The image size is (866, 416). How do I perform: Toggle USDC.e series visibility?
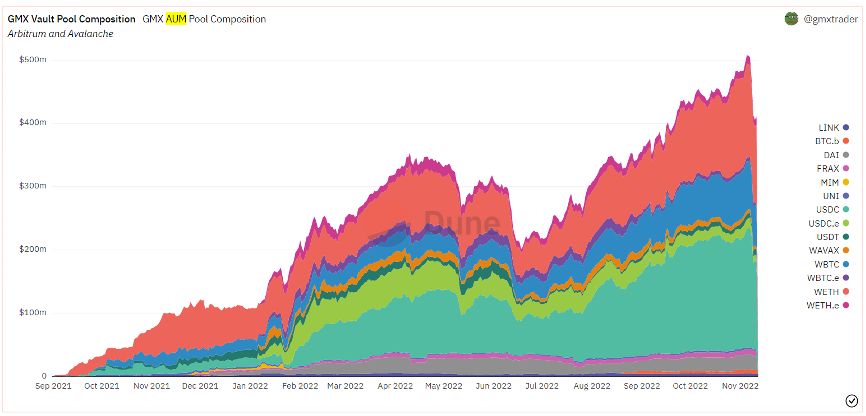pos(831,224)
